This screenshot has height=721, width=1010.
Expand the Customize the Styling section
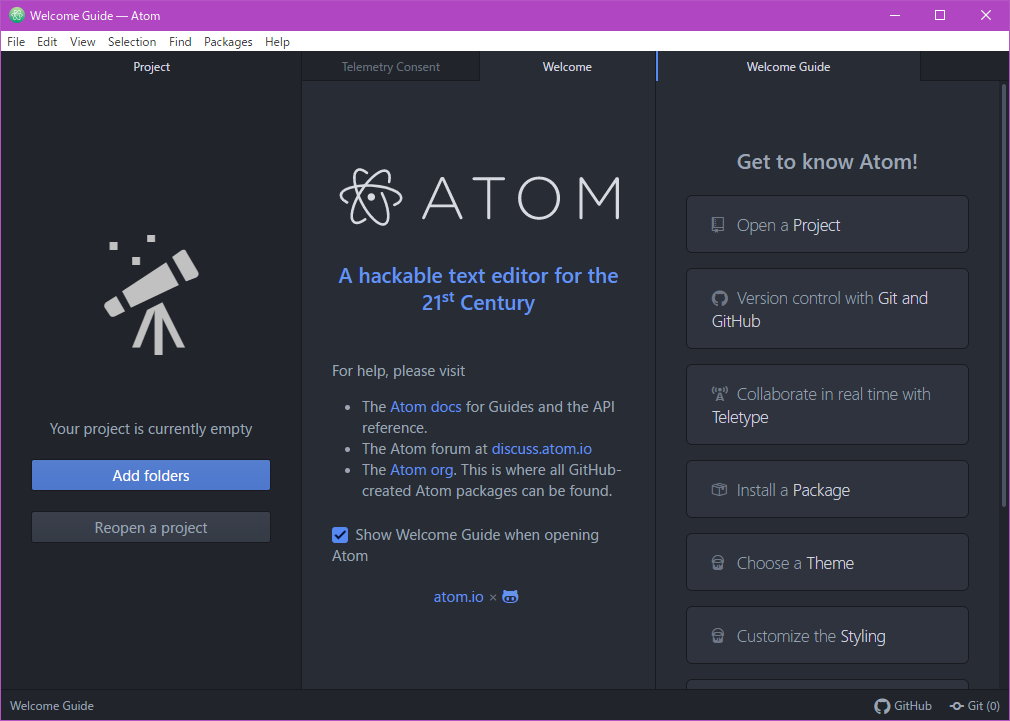(827, 636)
